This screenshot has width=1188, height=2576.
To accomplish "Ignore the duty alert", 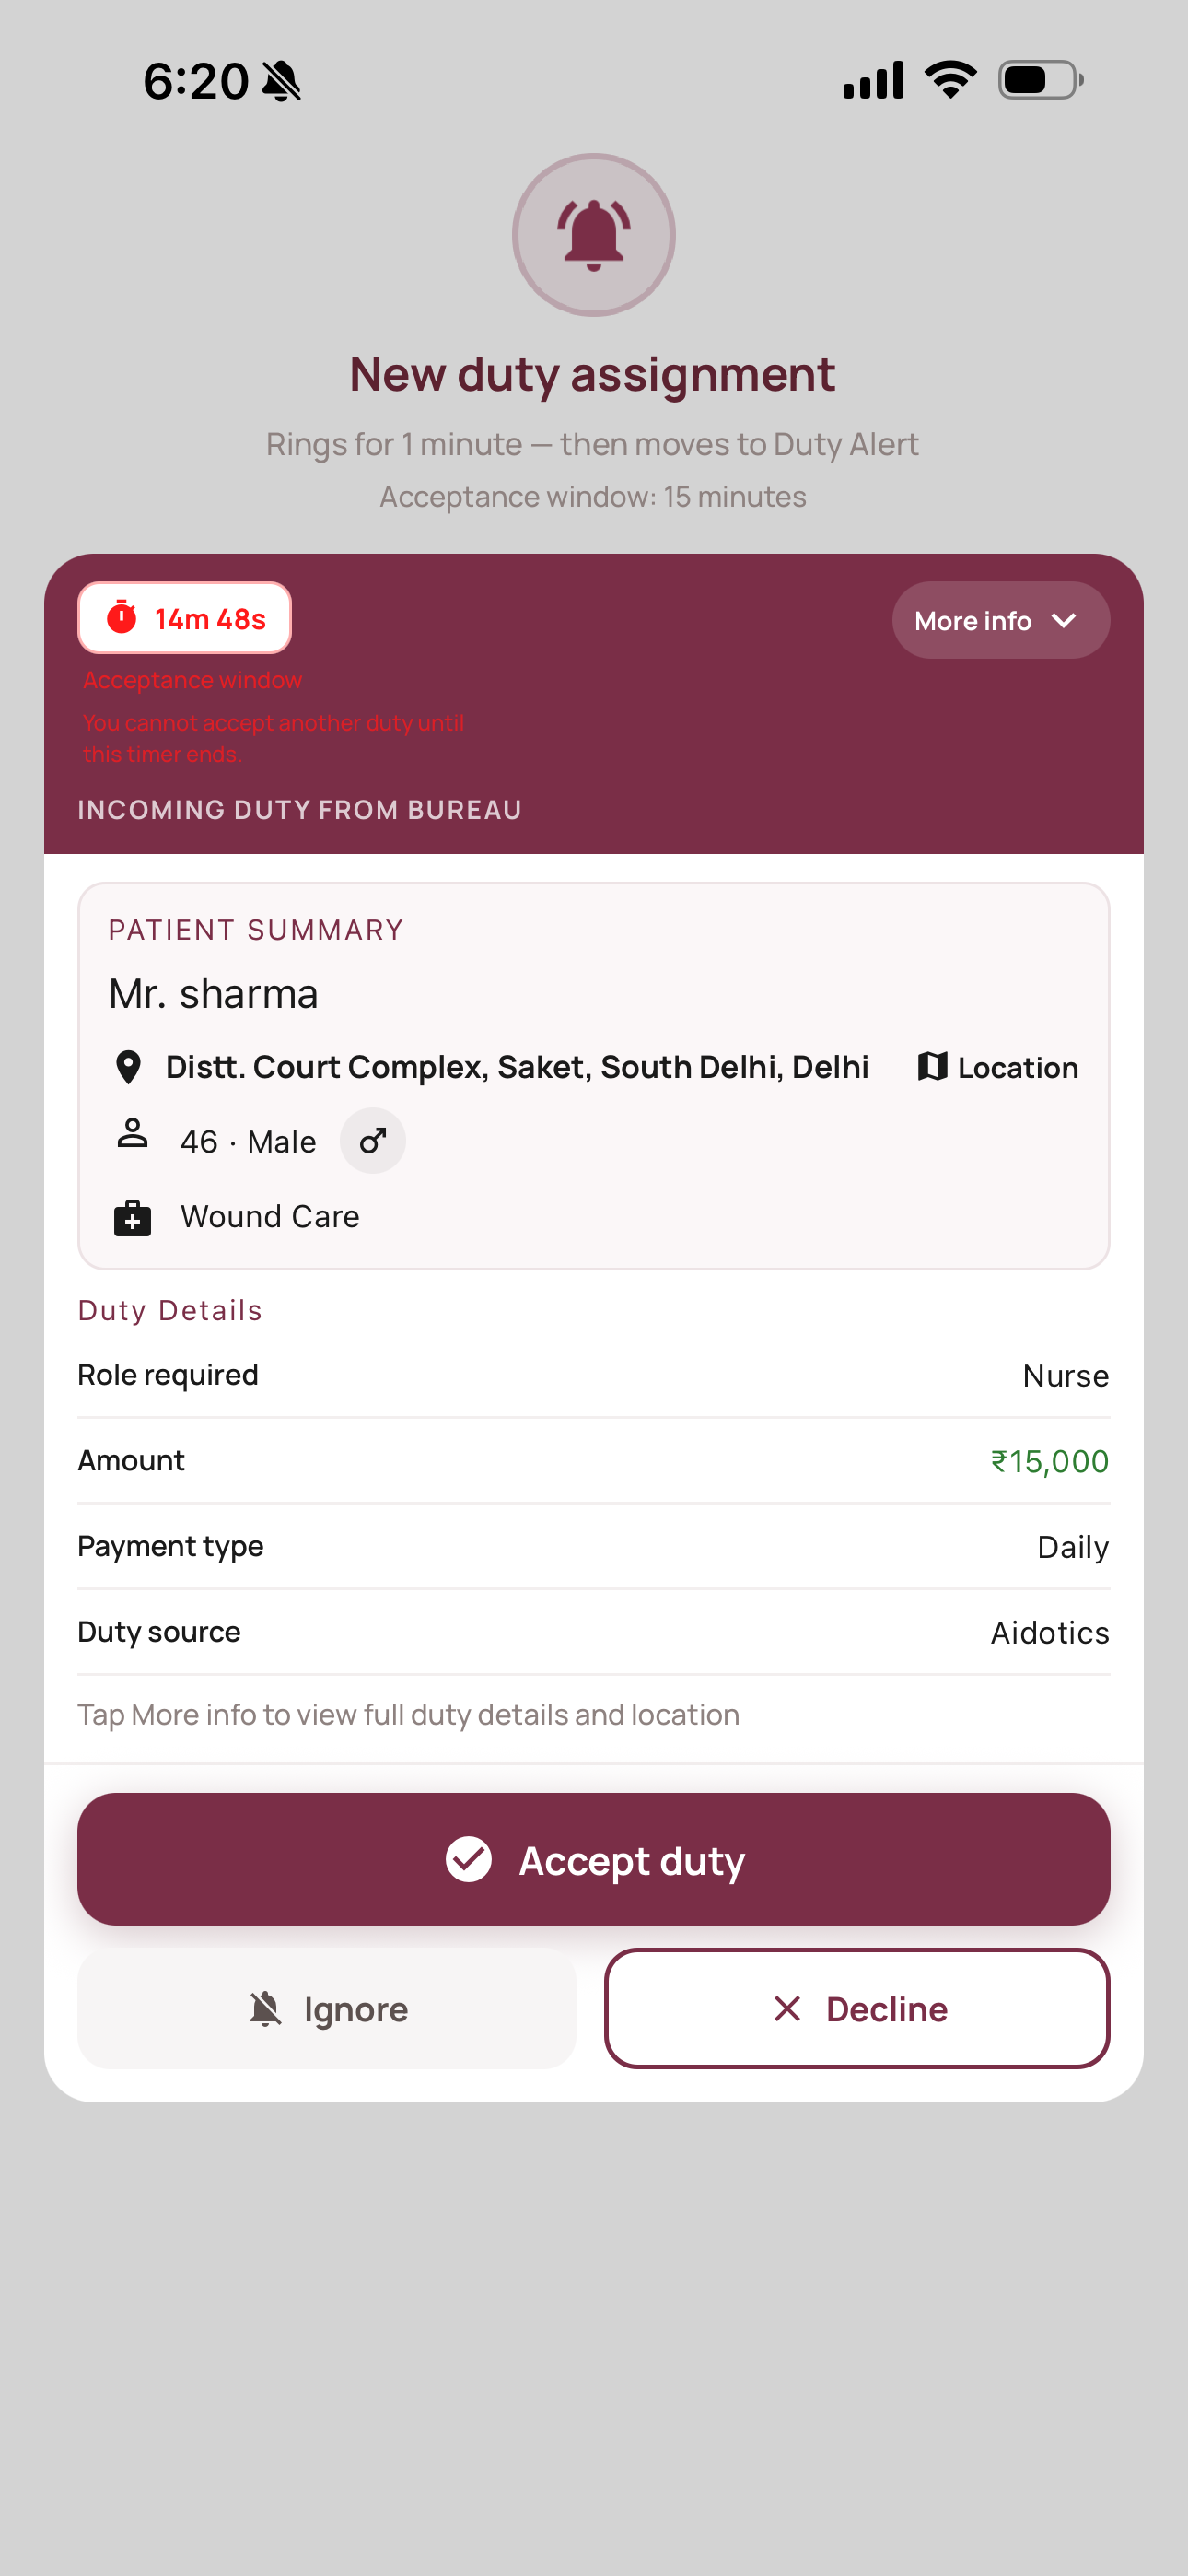I will (x=327, y=2008).
